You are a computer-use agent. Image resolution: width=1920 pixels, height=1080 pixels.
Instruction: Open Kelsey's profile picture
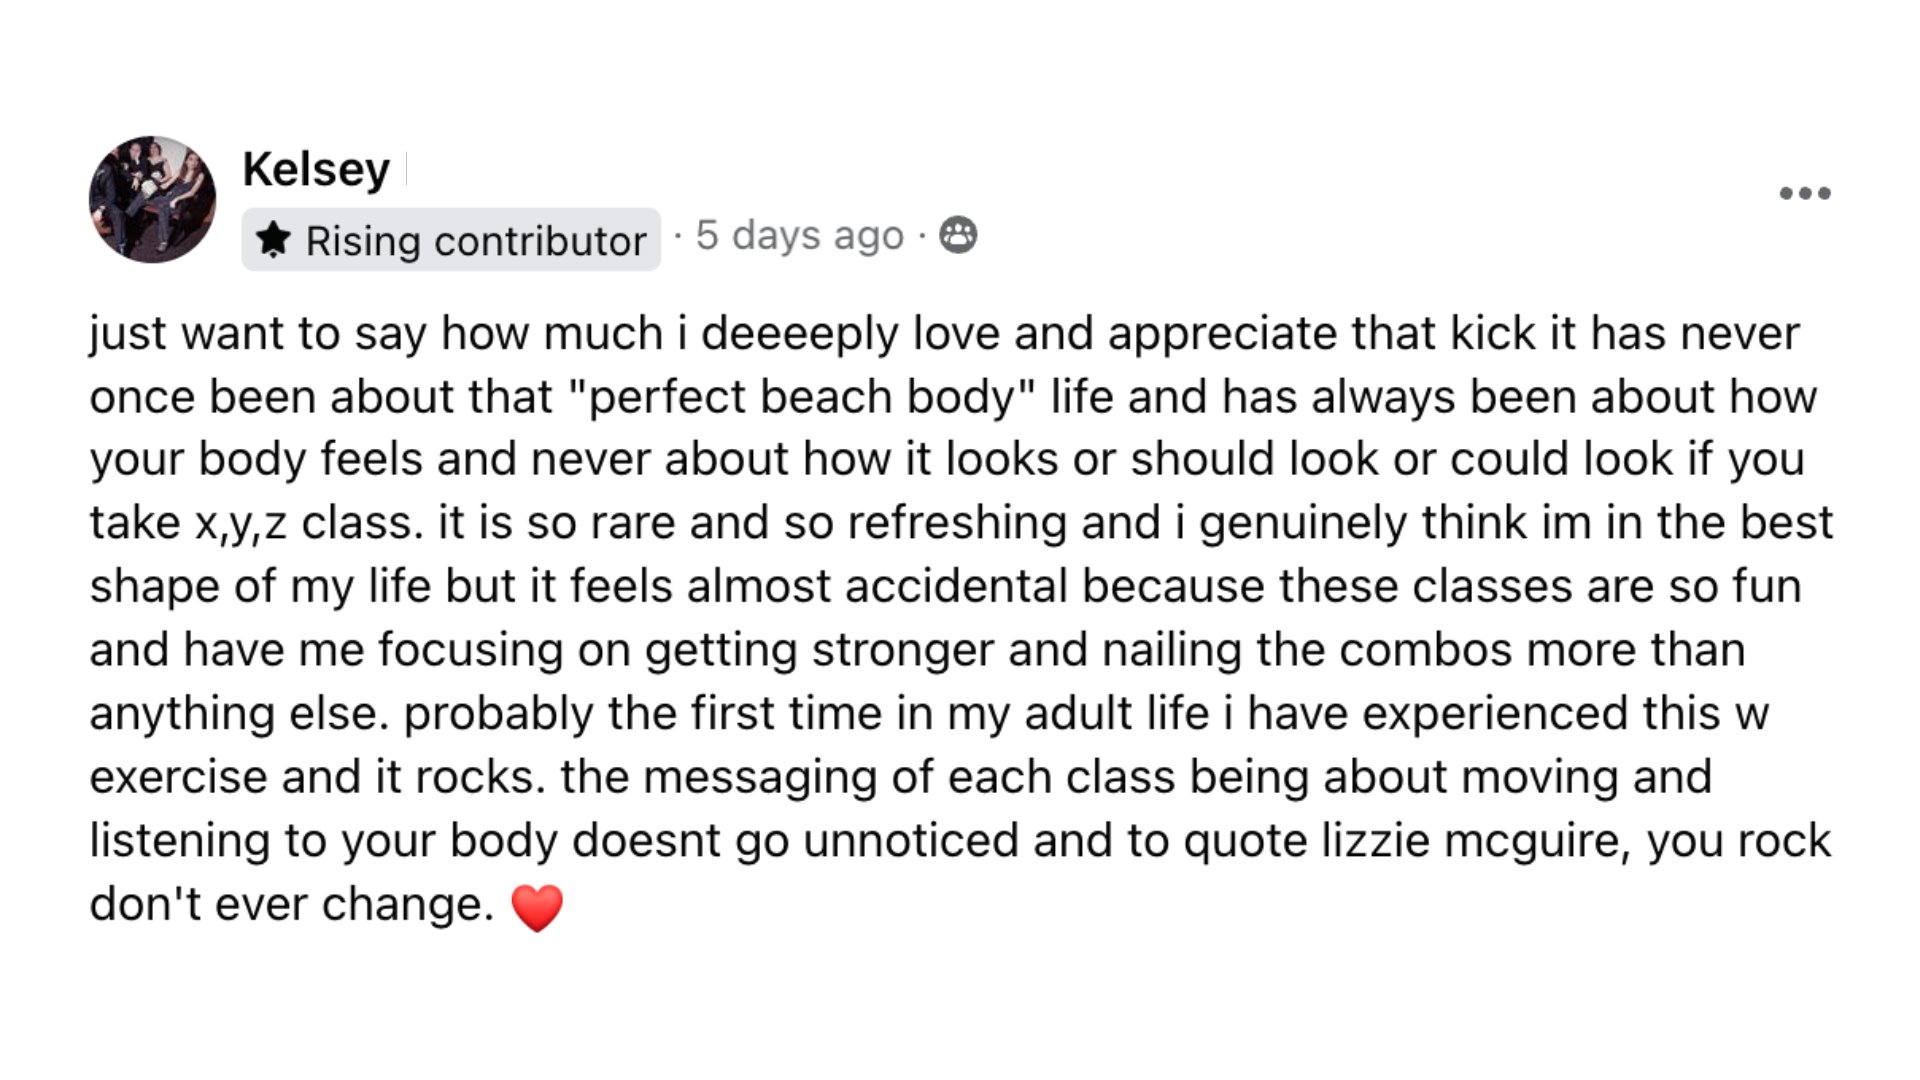click(152, 199)
